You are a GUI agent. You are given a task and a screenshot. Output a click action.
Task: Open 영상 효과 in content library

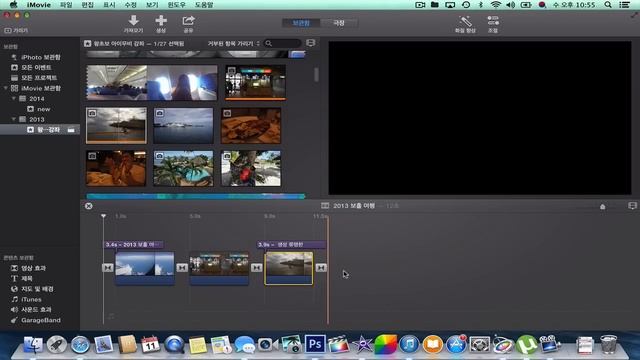coord(33,268)
